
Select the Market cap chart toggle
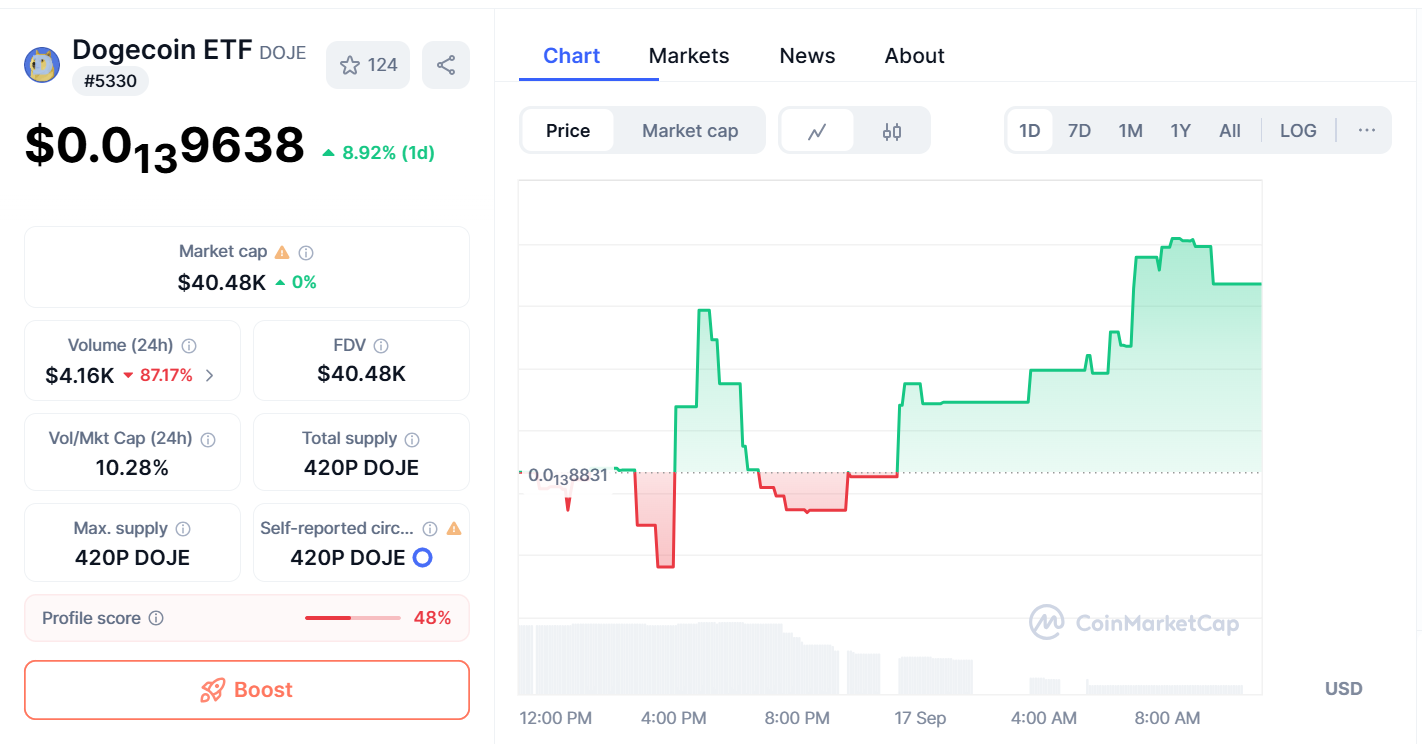[690, 131]
